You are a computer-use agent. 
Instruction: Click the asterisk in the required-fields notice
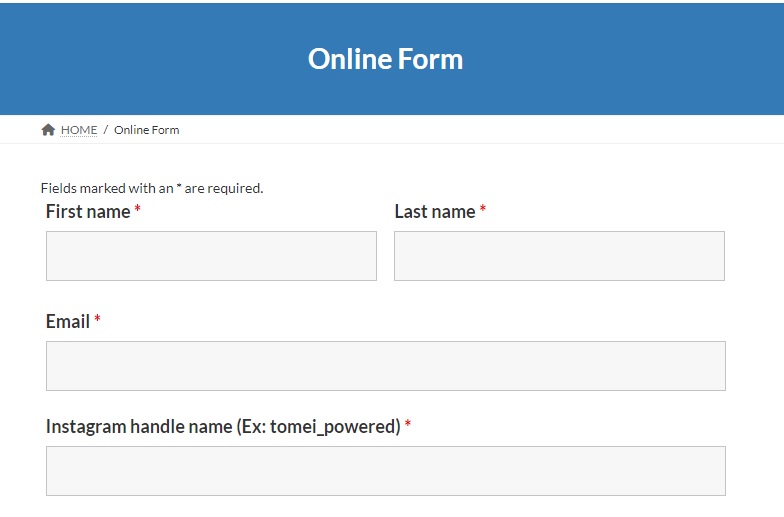[x=179, y=187]
